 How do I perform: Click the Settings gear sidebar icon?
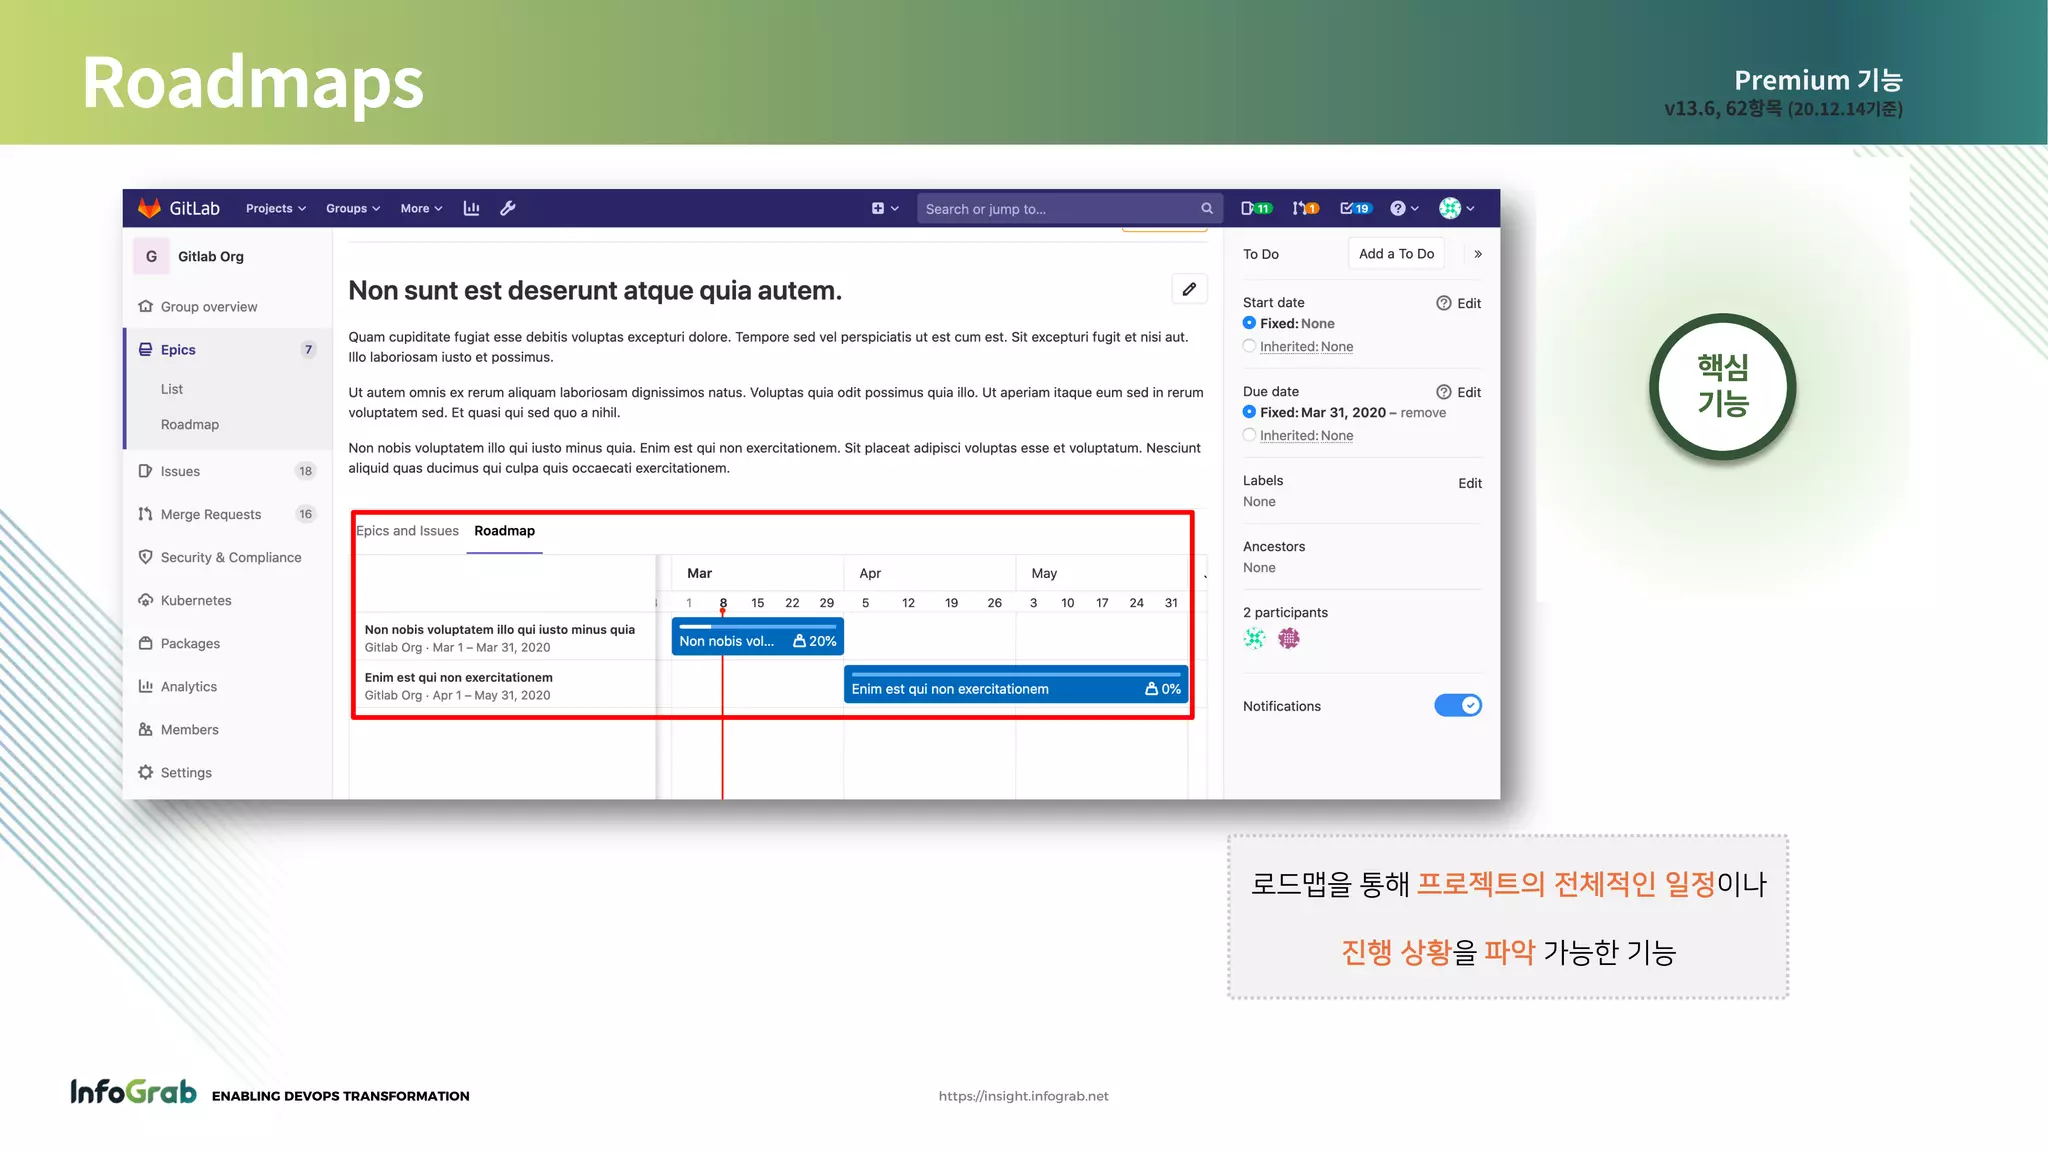point(146,772)
